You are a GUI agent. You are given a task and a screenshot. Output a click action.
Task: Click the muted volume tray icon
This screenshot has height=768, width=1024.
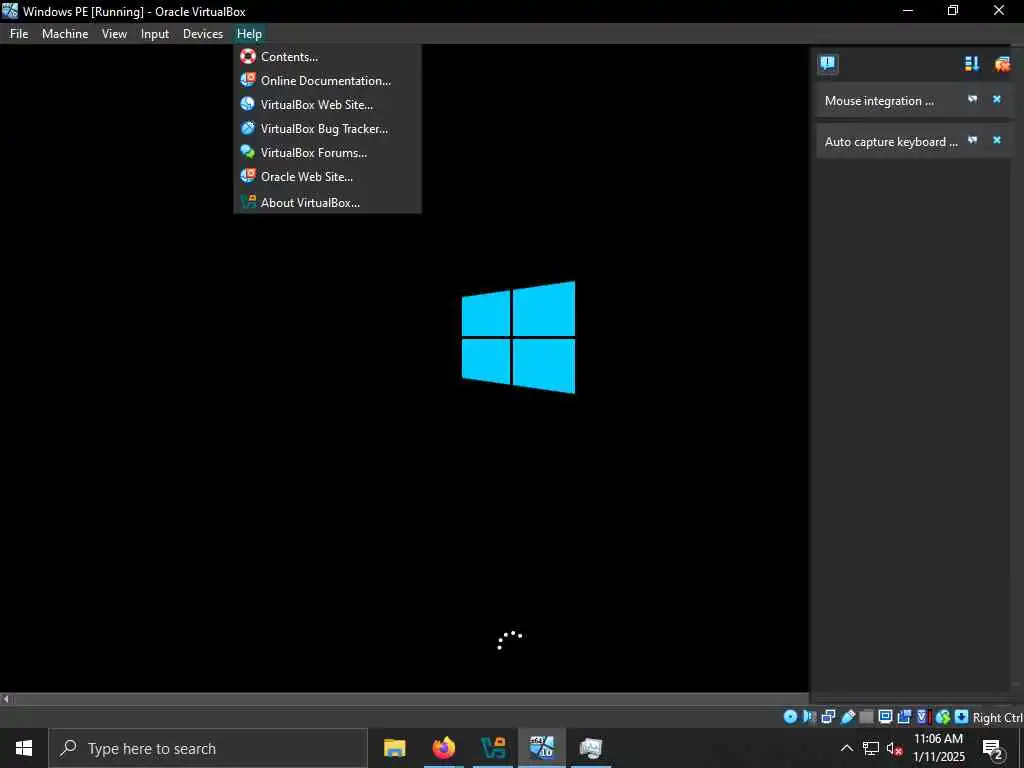click(x=895, y=748)
